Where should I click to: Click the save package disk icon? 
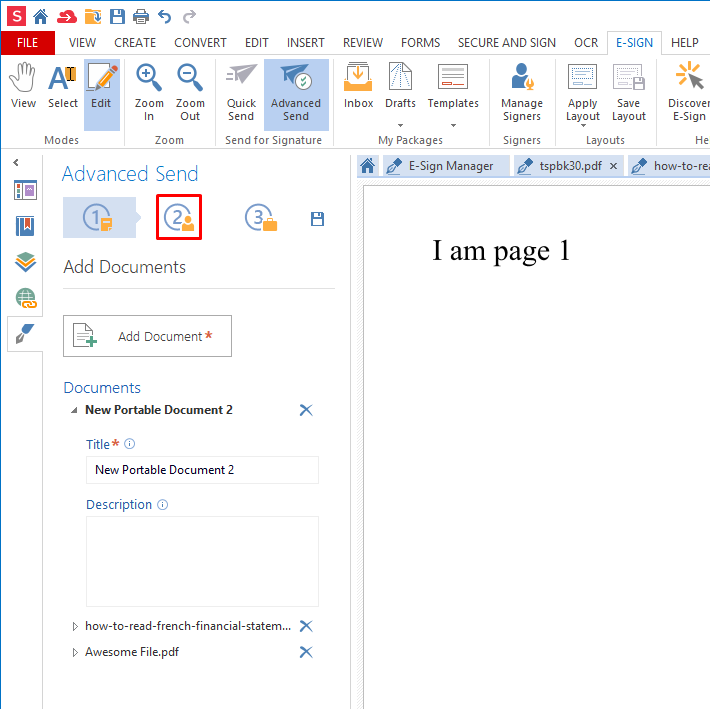pyautogui.click(x=318, y=219)
